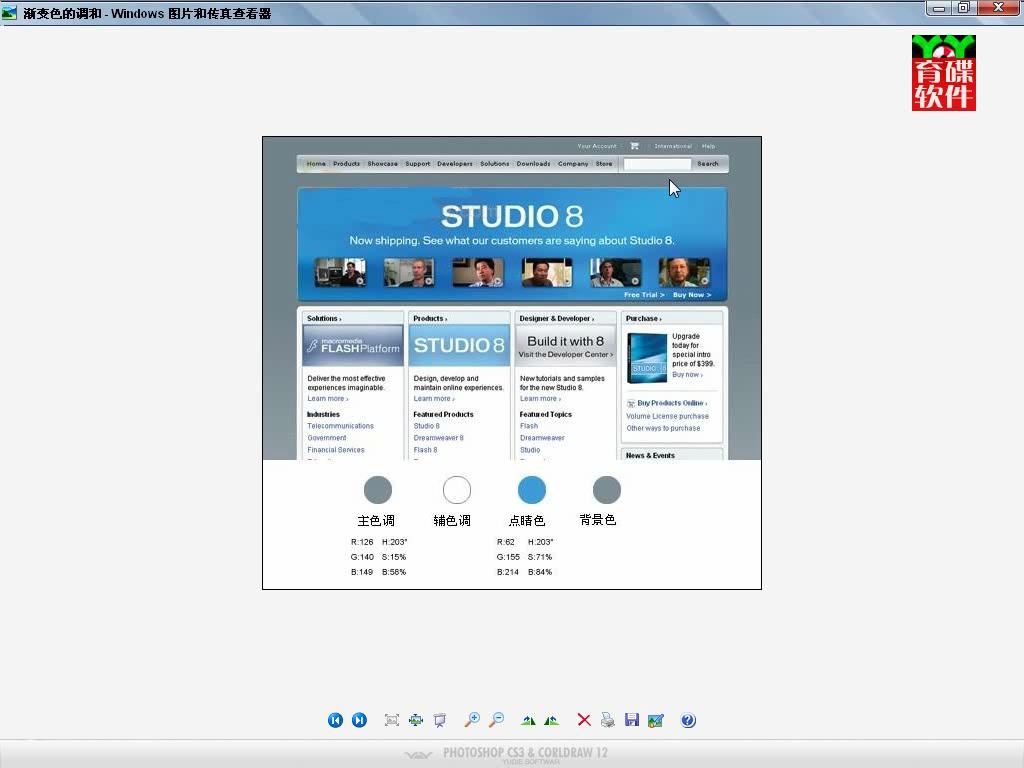Click the Telecommunications link under Industries

[x=340, y=426]
